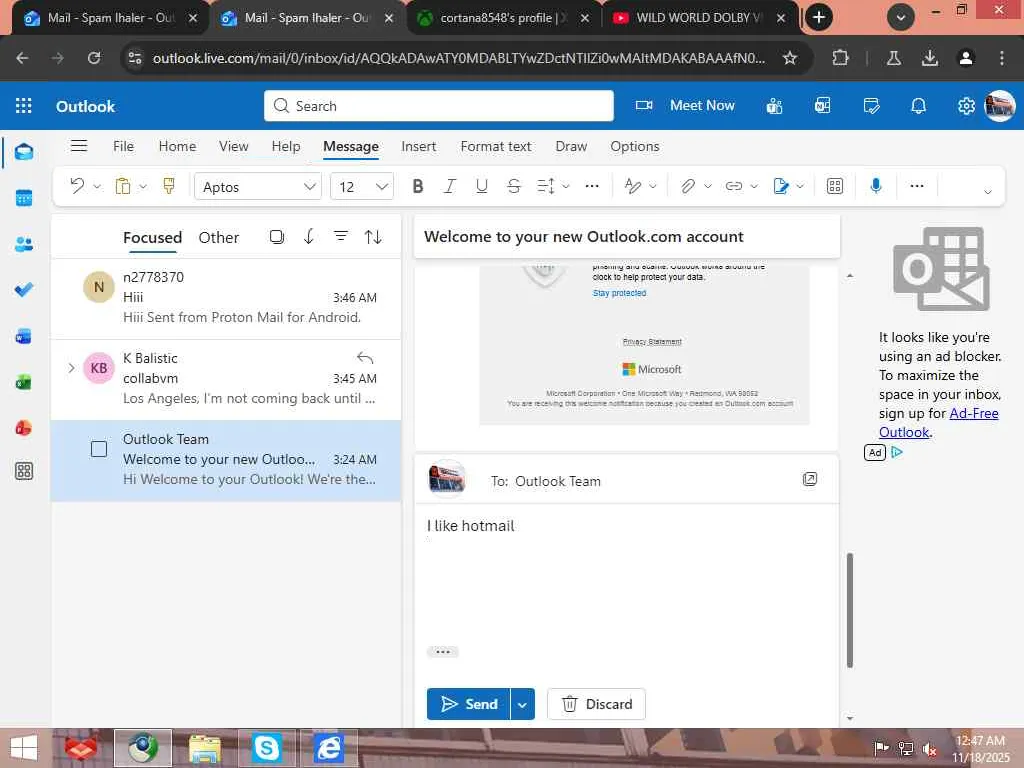Discard the reply draft
The height and width of the screenshot is (768, 1024).
click(596, 704)
